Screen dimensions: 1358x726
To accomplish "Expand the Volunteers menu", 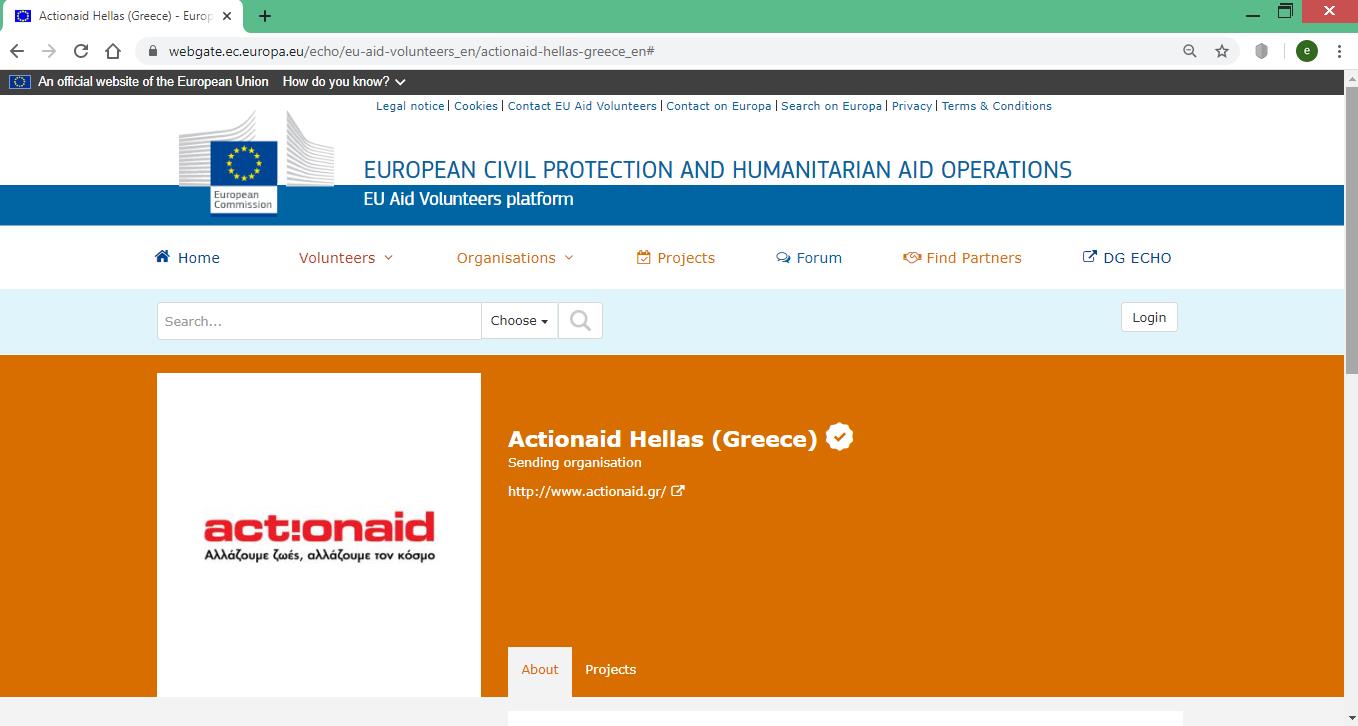I will 346,258.
